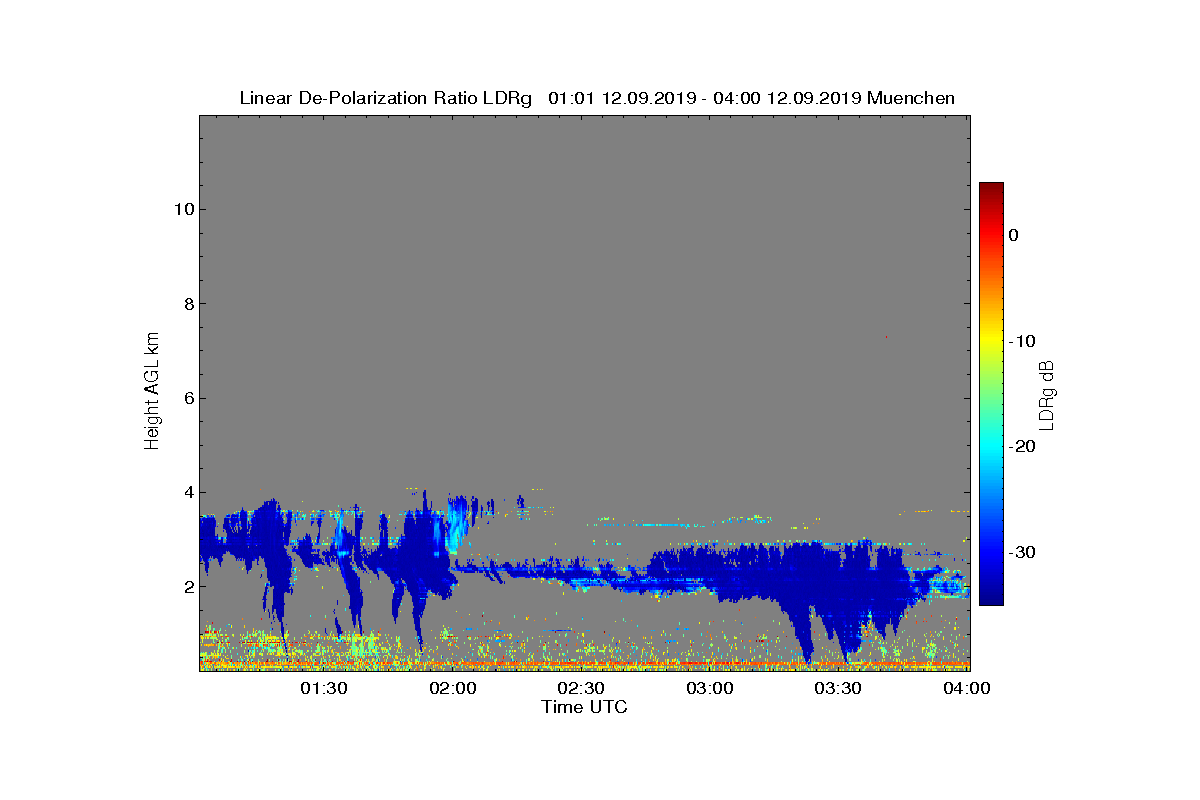Click the dark red top of colorbar
The width and height of the screenshot is (1200, 800).
(991, 188)
